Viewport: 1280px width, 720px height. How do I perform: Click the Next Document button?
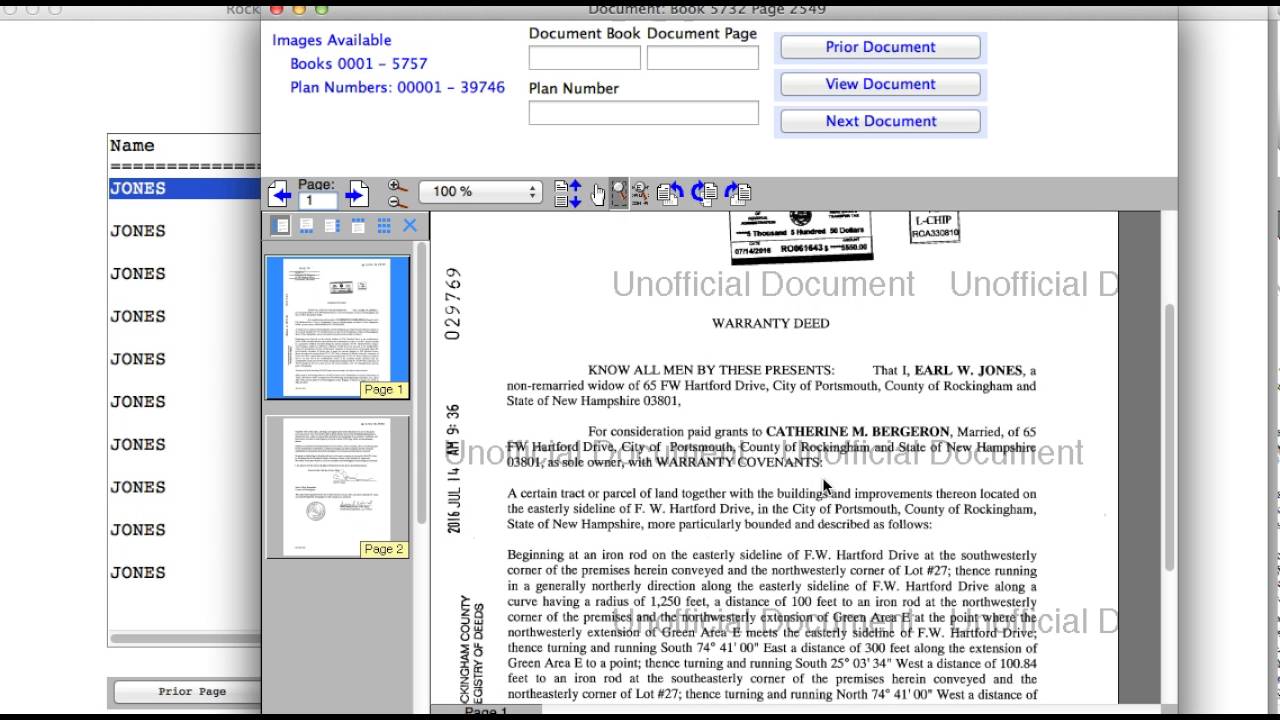[880, 121]
